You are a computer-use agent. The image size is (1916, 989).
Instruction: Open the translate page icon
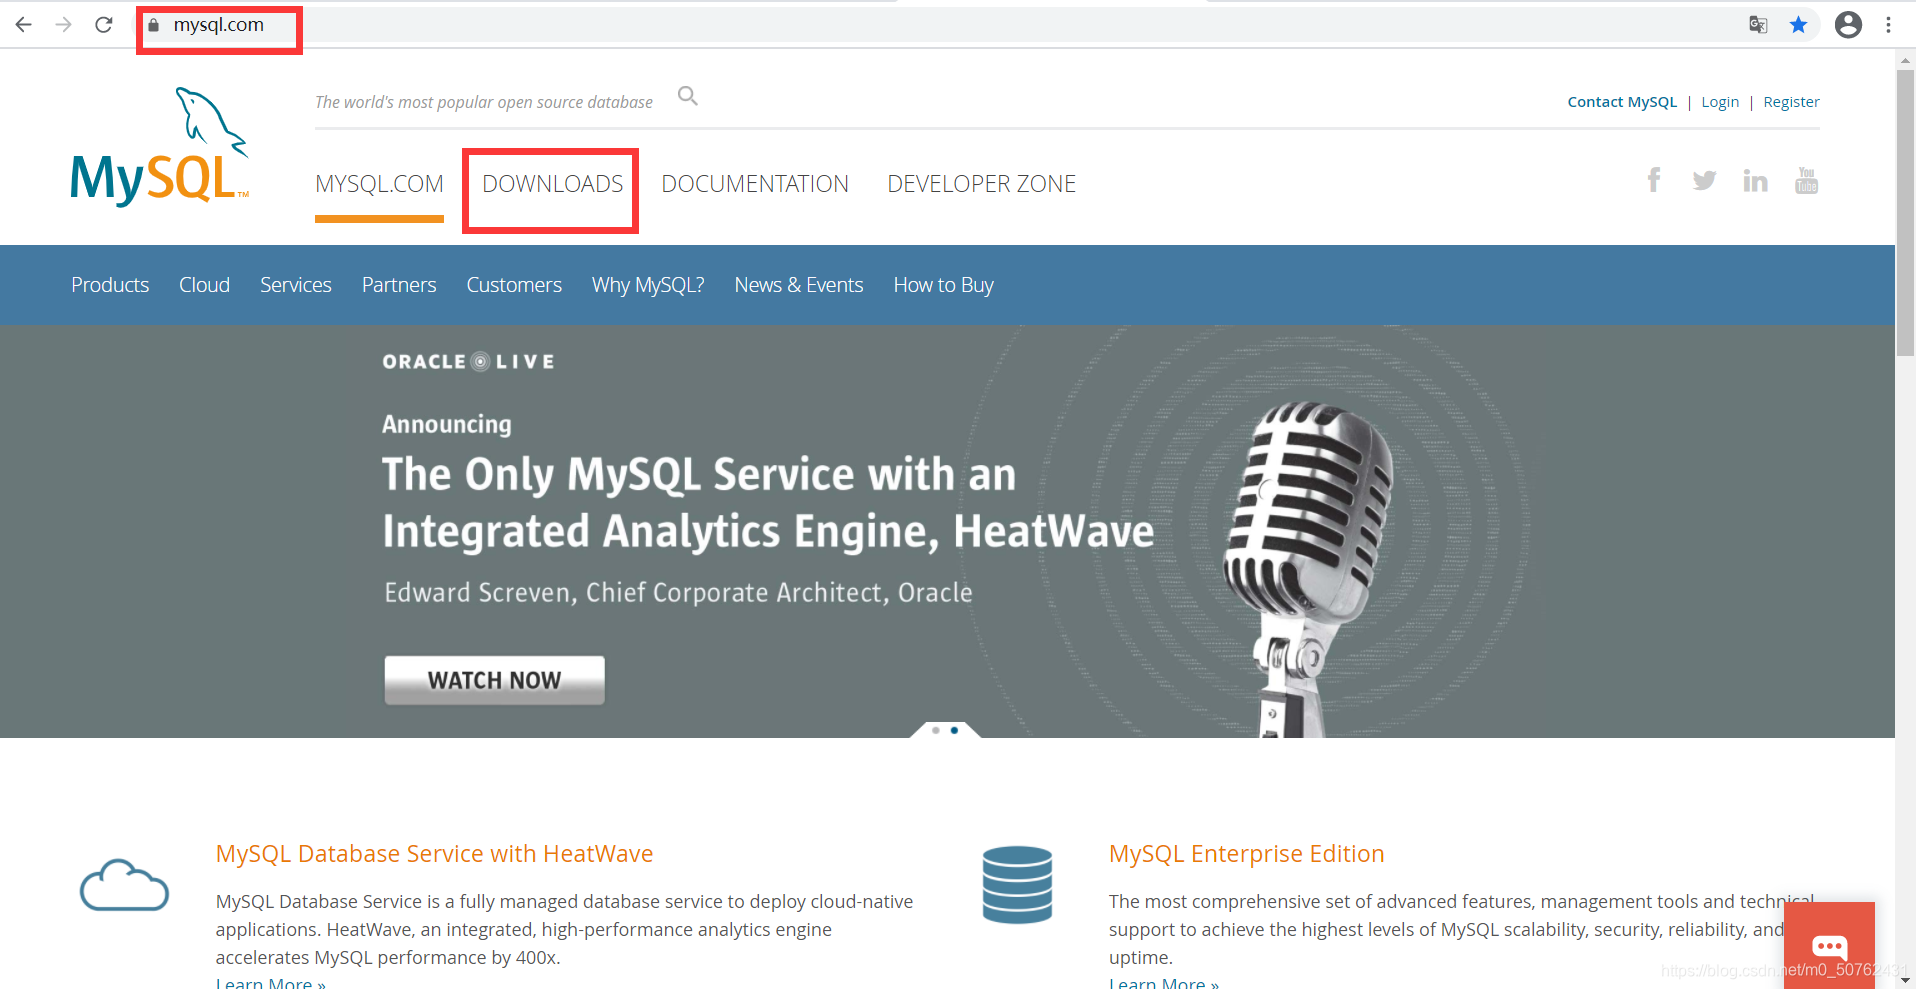[x=1758, y=25]
